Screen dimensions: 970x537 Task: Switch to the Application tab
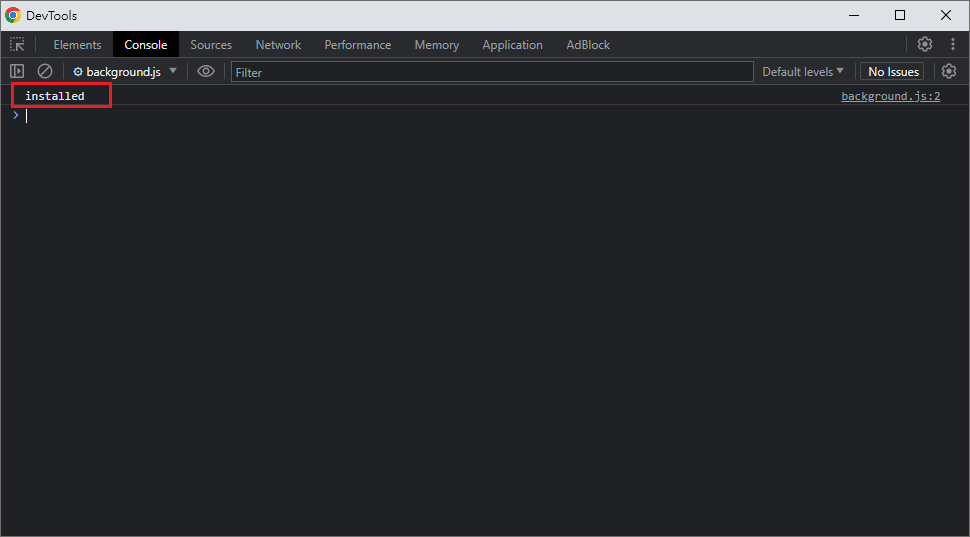pyautogui.click(x=512, y=45)
